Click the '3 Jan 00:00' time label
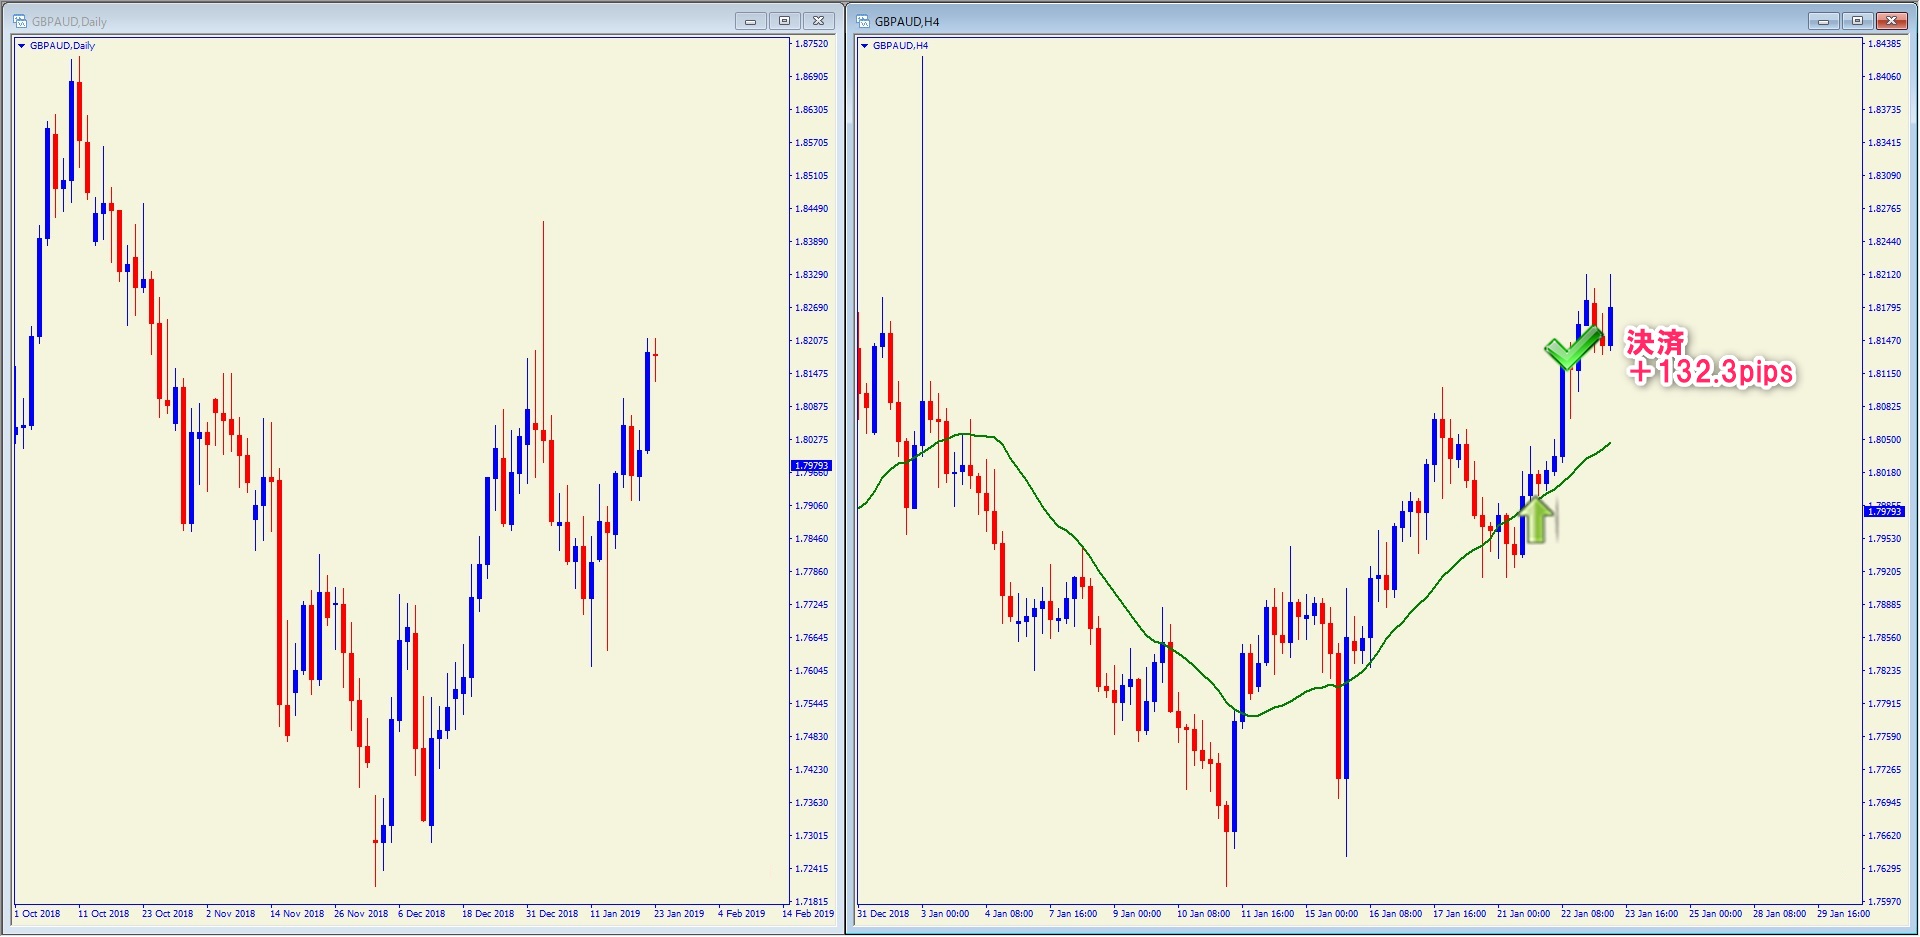This screenshot has height=937, width=1920. click(x=945, y=914)
